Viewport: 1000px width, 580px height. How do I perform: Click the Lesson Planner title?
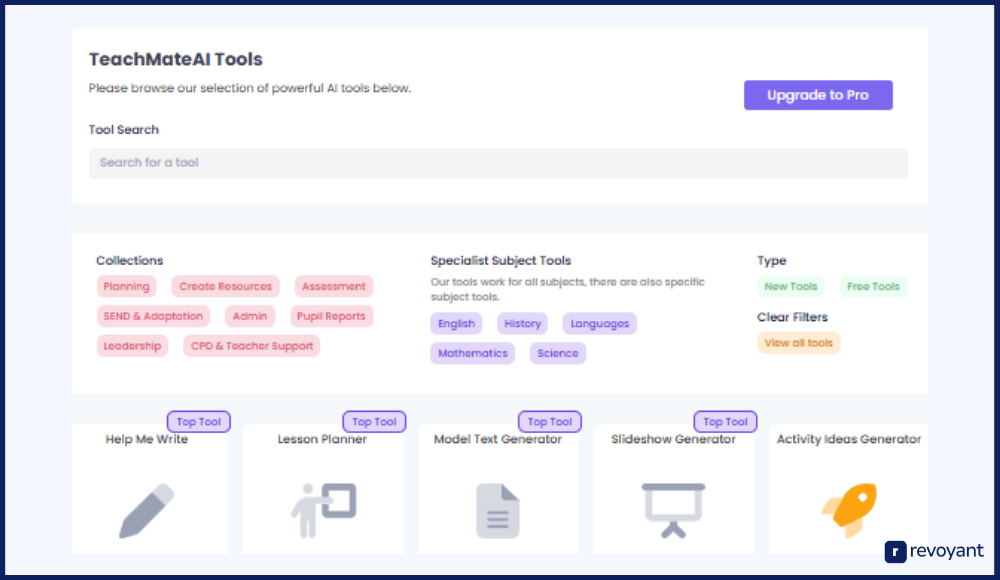pyautogui.click(x=322, y=439)
